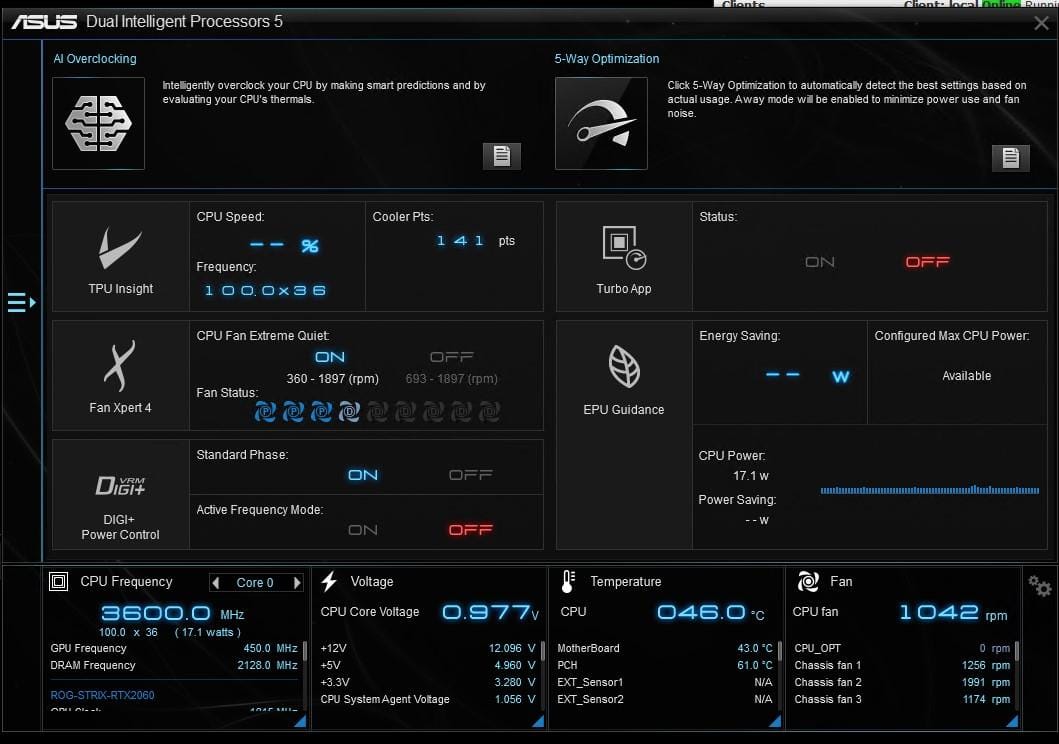Click the Core 0 selector label

(255, 583)
